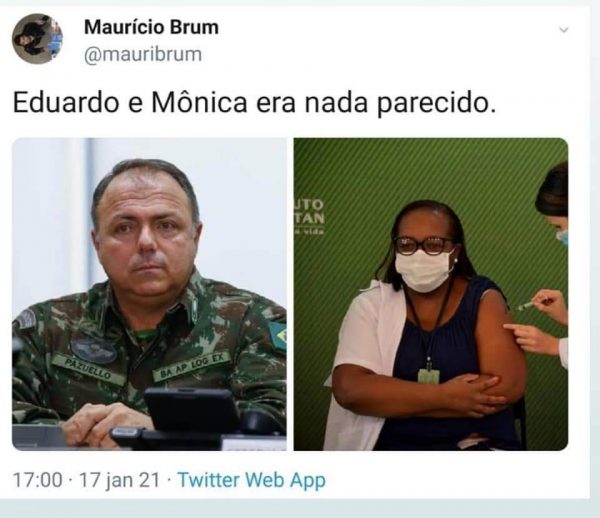The height and width of the screenshot is (518, 600).
Task: Open the left photo of the army officer
Action: [x=149, y=294]
